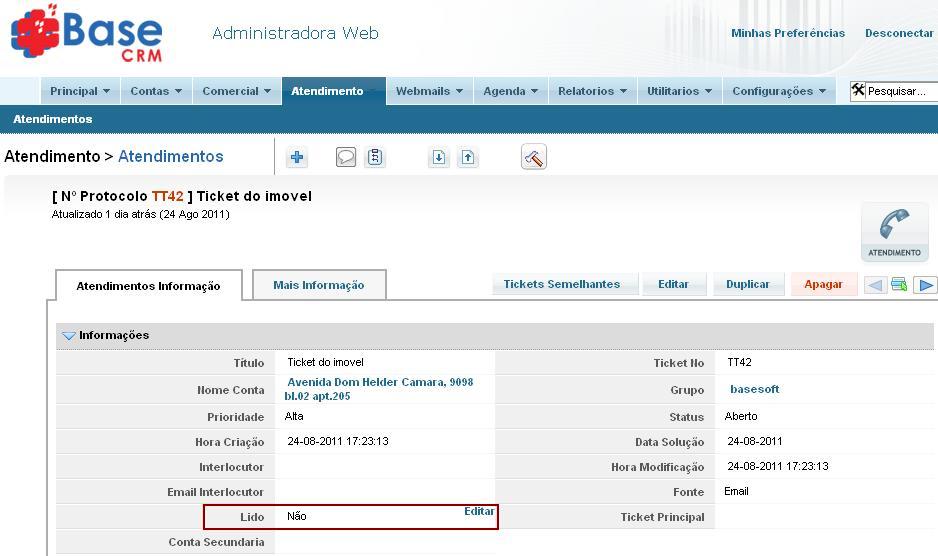Select the Atendimento menu tab
Image resolution: width=938 pixels, height=556 pixels.
327,91
